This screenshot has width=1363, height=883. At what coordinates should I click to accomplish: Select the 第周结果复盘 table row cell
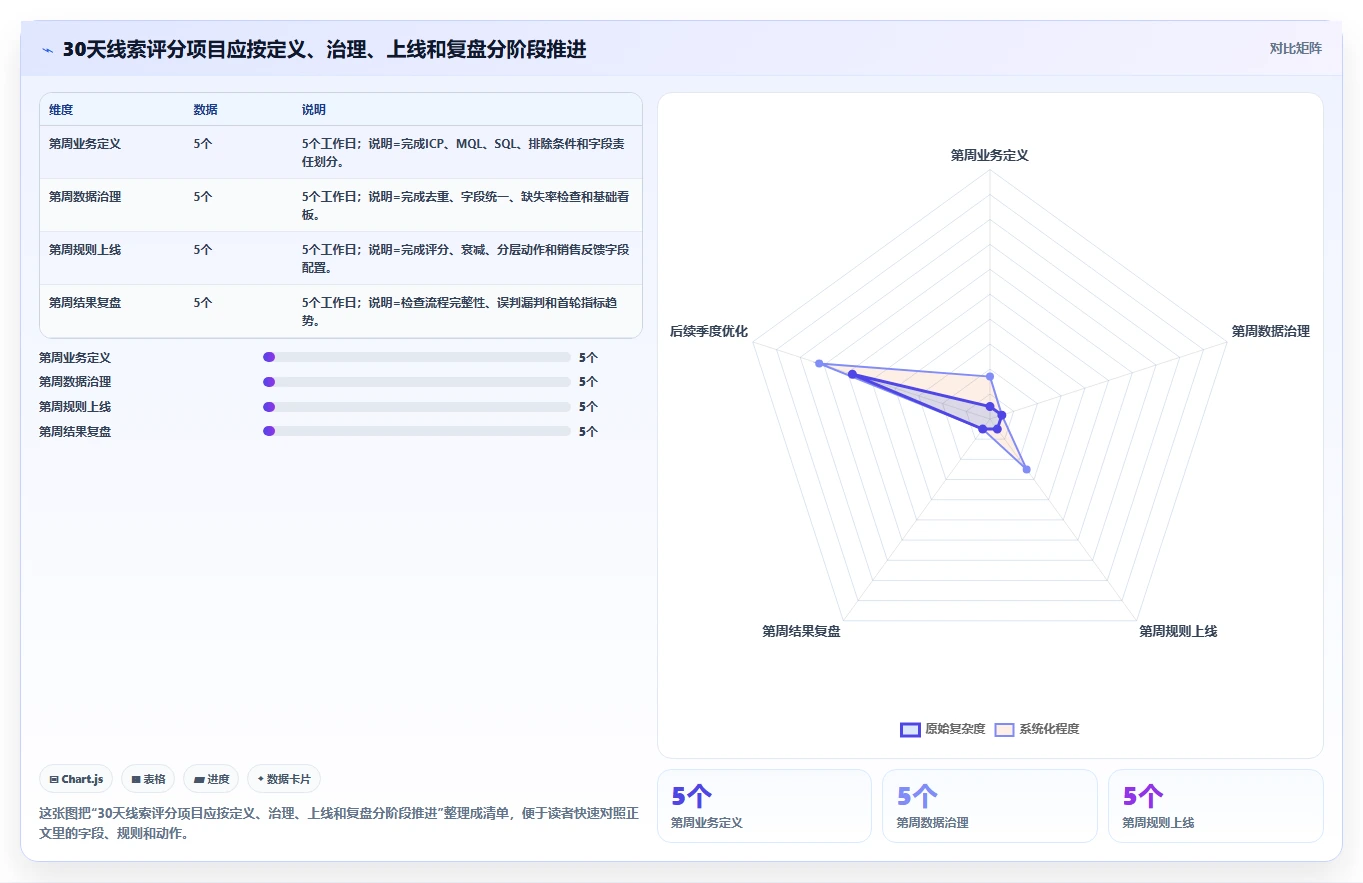coord(85,303)
